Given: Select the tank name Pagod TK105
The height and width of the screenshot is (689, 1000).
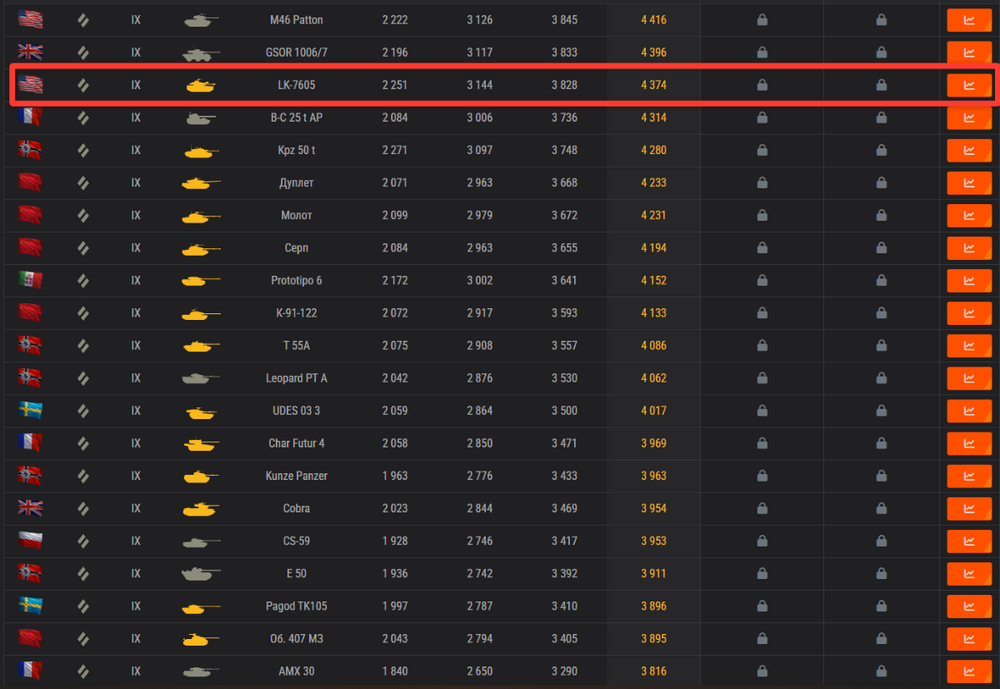Looking at the screenshot, I should click(297, 605).
